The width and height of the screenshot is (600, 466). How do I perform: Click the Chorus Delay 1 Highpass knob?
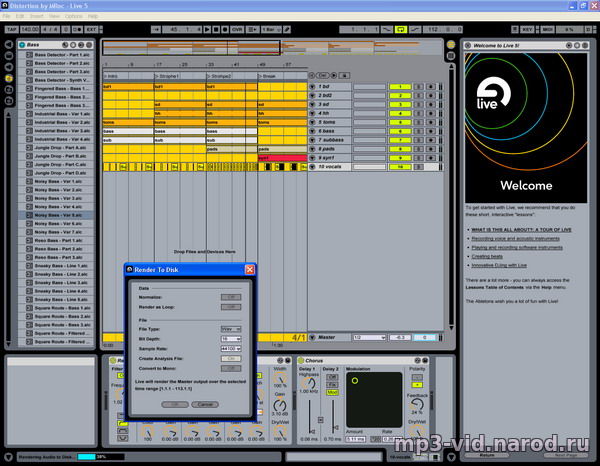308,383
